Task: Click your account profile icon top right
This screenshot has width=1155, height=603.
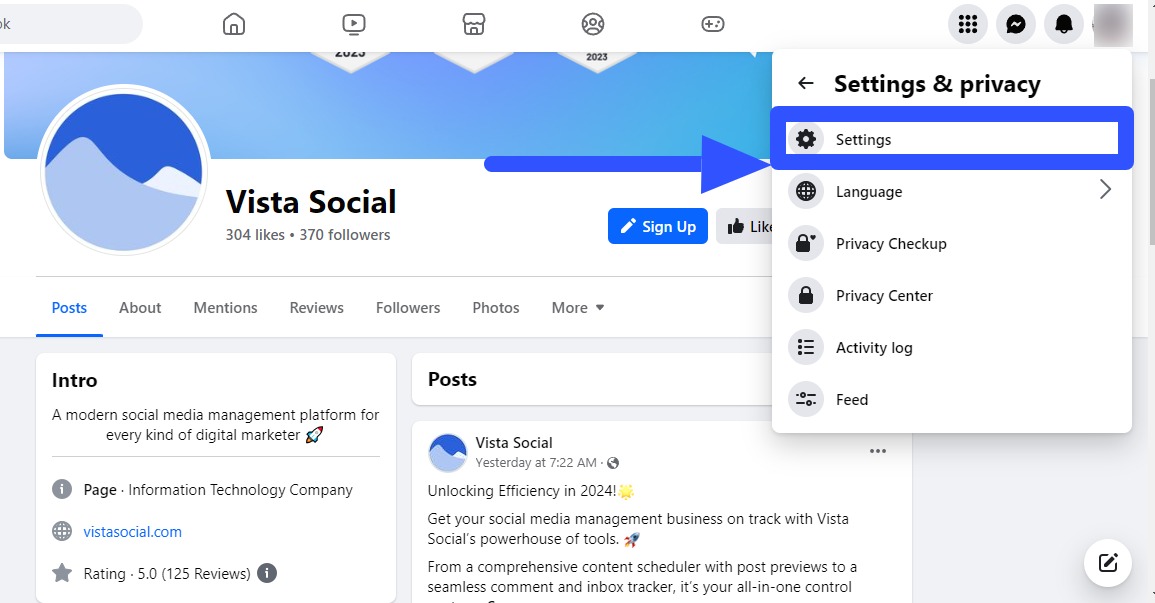Action: coord(1112,24)
